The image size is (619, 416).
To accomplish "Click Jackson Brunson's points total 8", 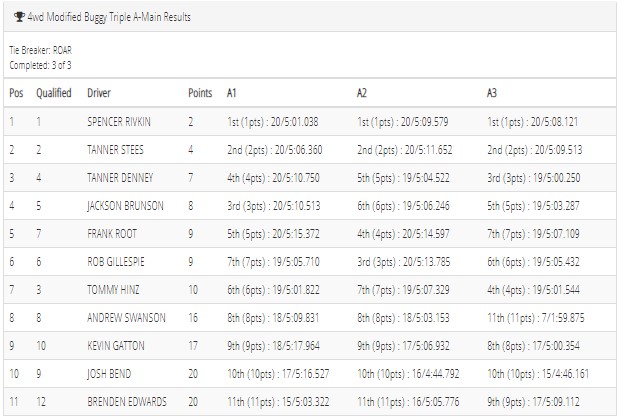I will point(191,206).
